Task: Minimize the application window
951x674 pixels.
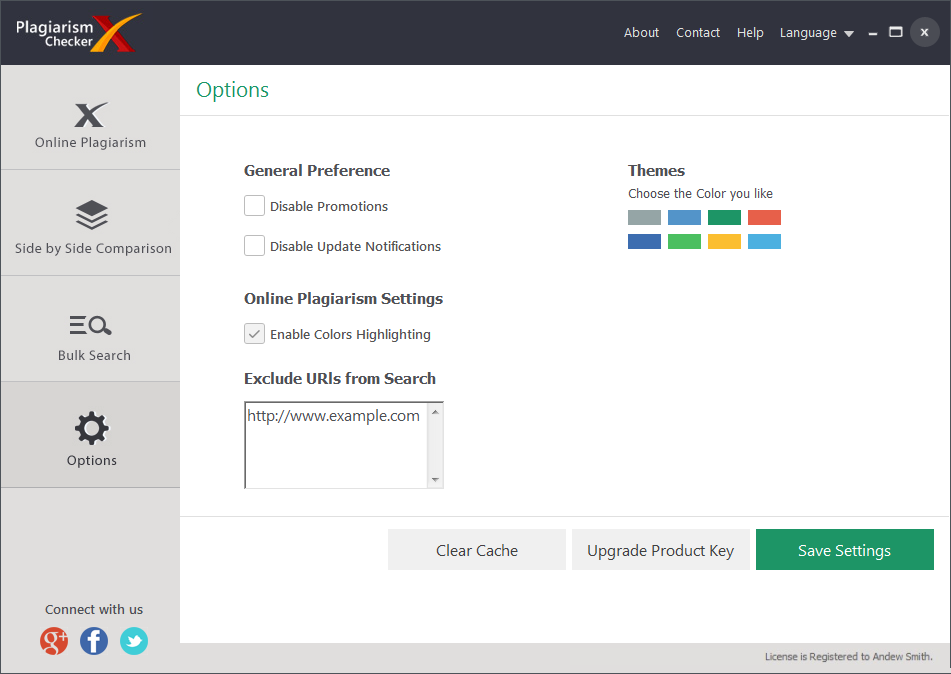Action: tap(873, 33)
